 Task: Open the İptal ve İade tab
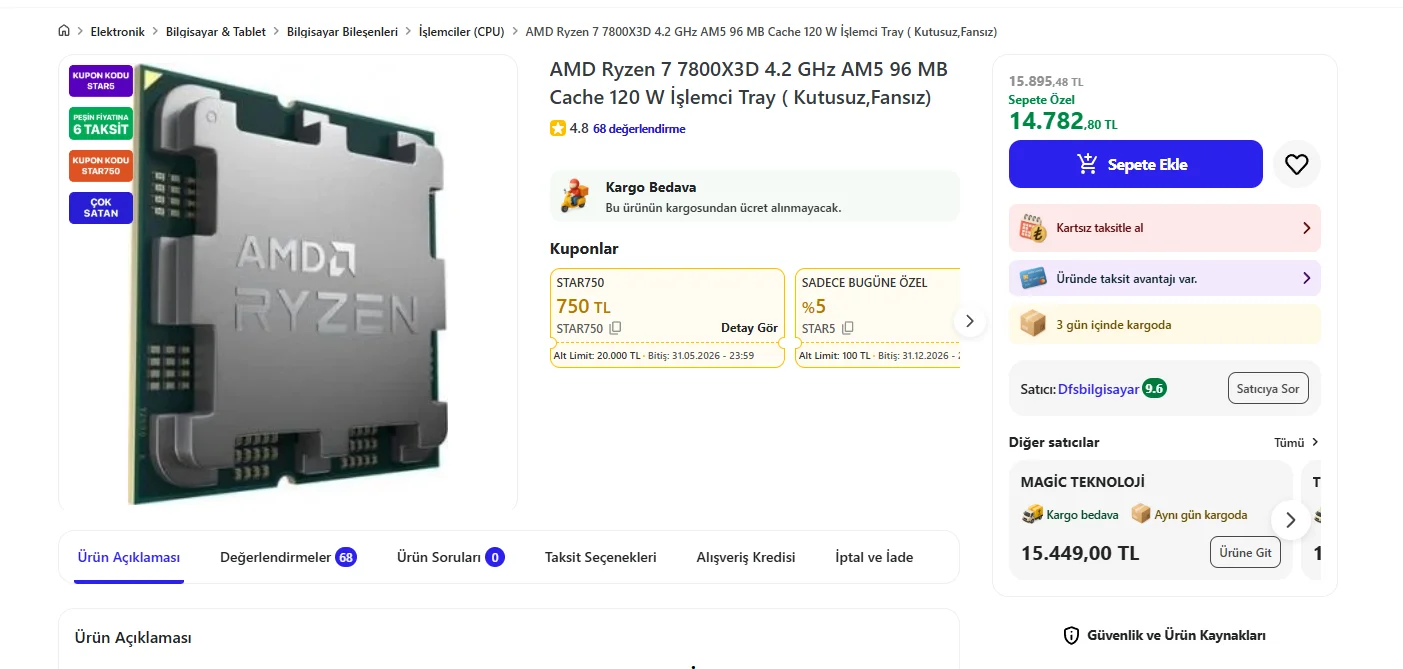[874, 557]
